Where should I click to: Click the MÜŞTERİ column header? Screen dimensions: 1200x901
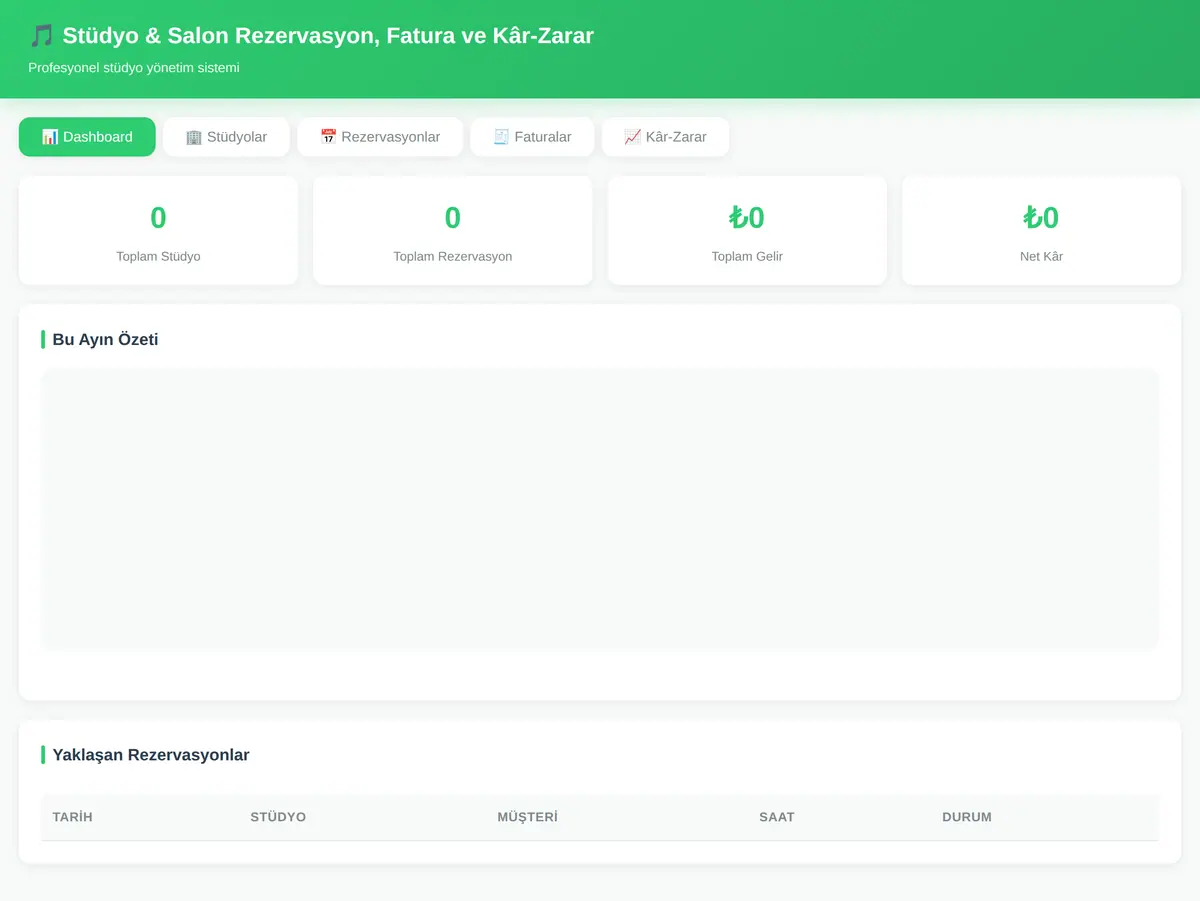point(527,817)
